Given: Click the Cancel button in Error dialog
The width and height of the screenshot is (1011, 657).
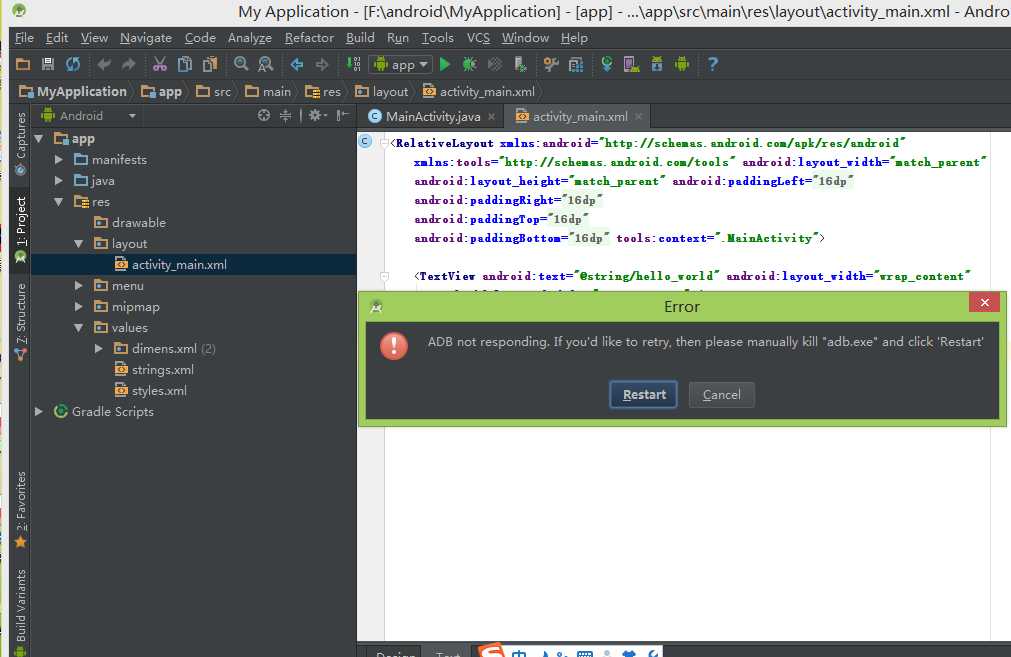Looking at the screenshot, I should 721,395.
